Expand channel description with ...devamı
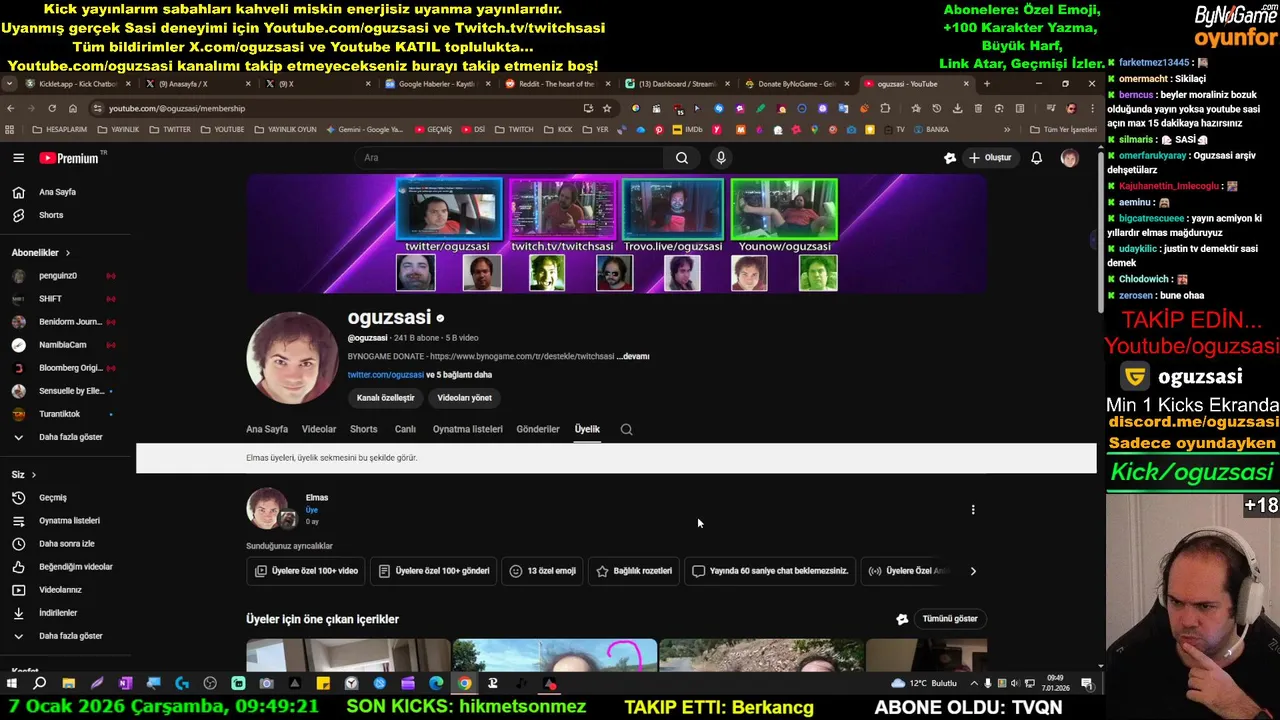Viewport: 1280px width, 720px height. (633, 356)
